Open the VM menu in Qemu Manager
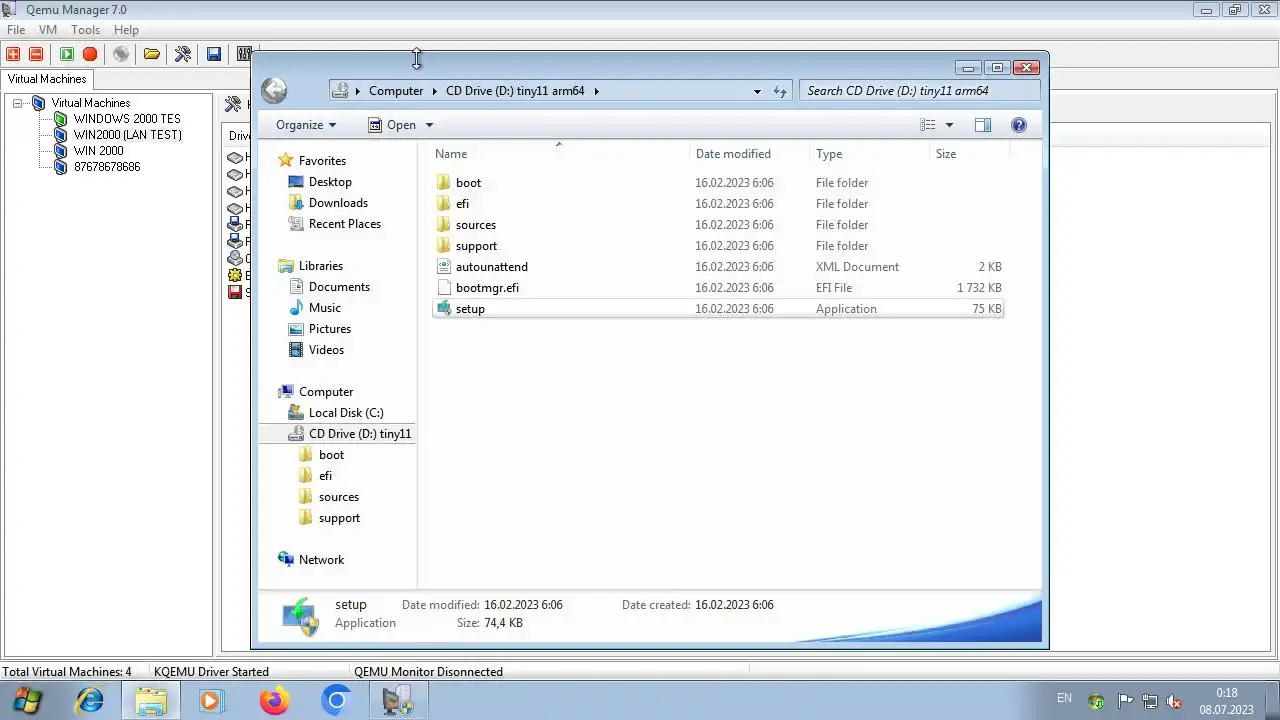The image size is (1280, 720). 48,30
